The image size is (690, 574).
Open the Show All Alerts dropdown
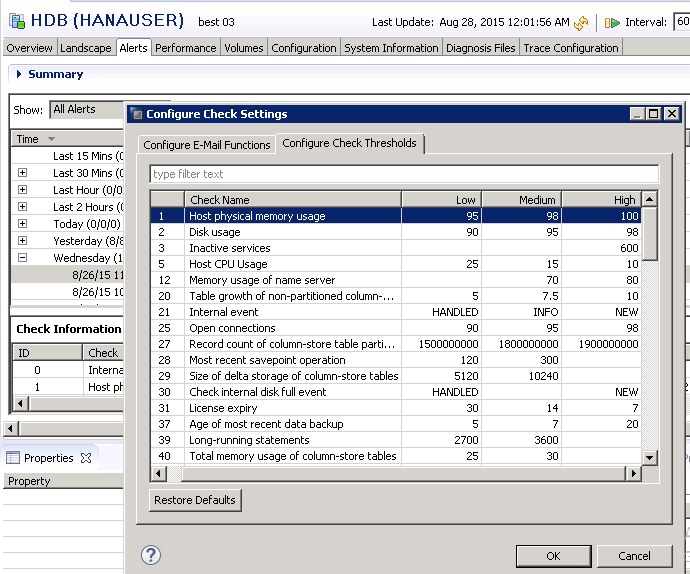pos(85,109)
